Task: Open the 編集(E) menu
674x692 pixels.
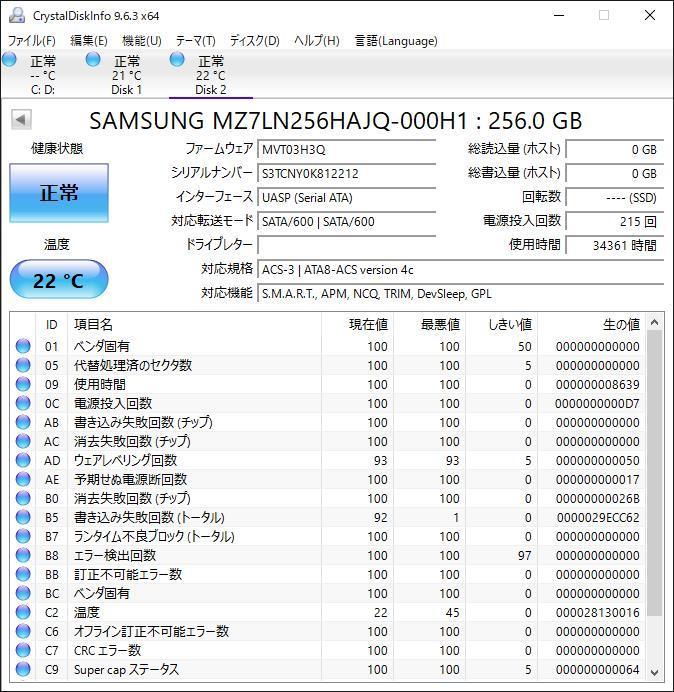Action: (89, 41)
